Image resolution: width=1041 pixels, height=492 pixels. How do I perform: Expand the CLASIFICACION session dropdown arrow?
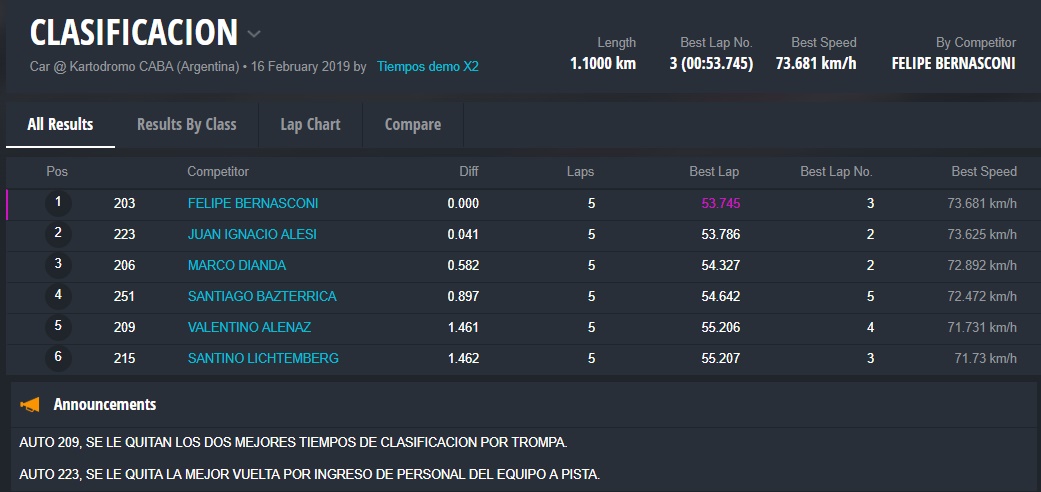pyautogui.click(x=255, y=34)
